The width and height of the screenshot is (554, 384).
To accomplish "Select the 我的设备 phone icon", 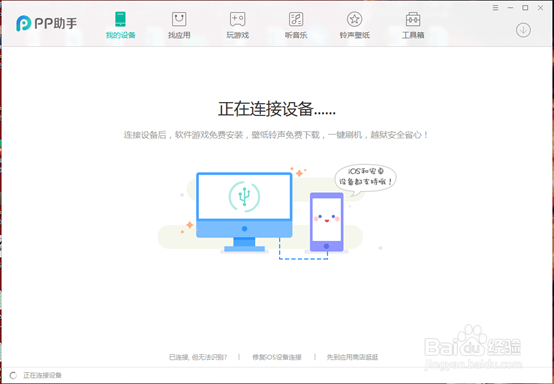I will 120,19.
